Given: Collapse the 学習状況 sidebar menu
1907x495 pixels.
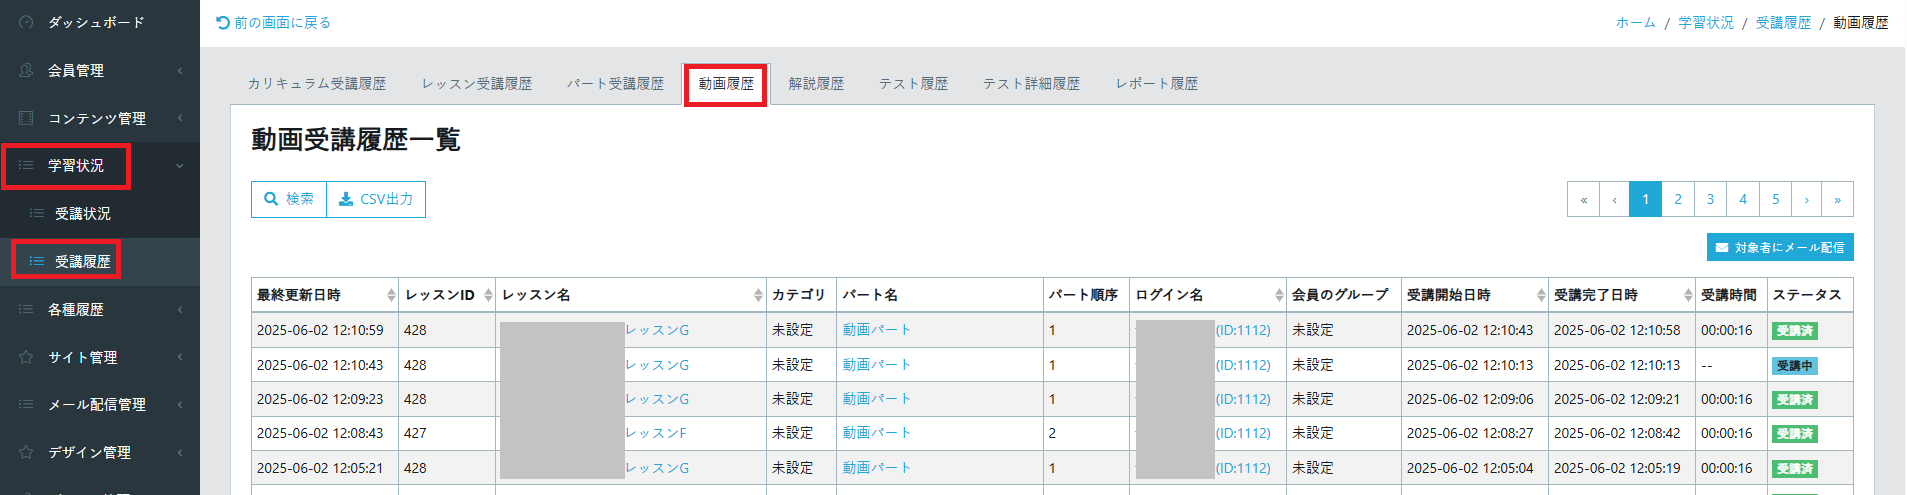Looking at the screenshot, I should coord(179,166).
